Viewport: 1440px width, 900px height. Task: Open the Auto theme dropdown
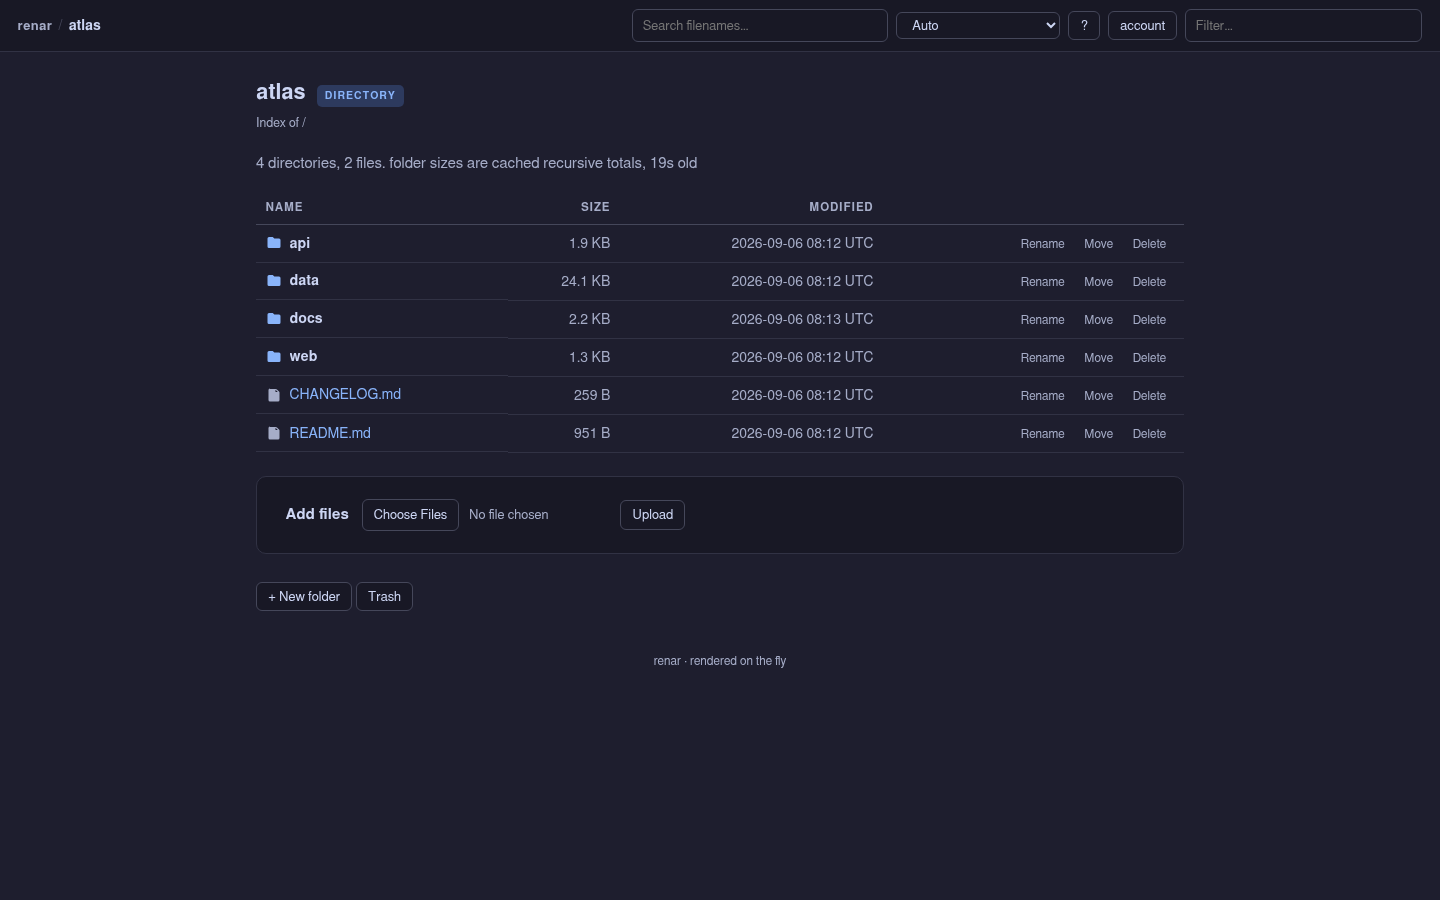(978, 25)
